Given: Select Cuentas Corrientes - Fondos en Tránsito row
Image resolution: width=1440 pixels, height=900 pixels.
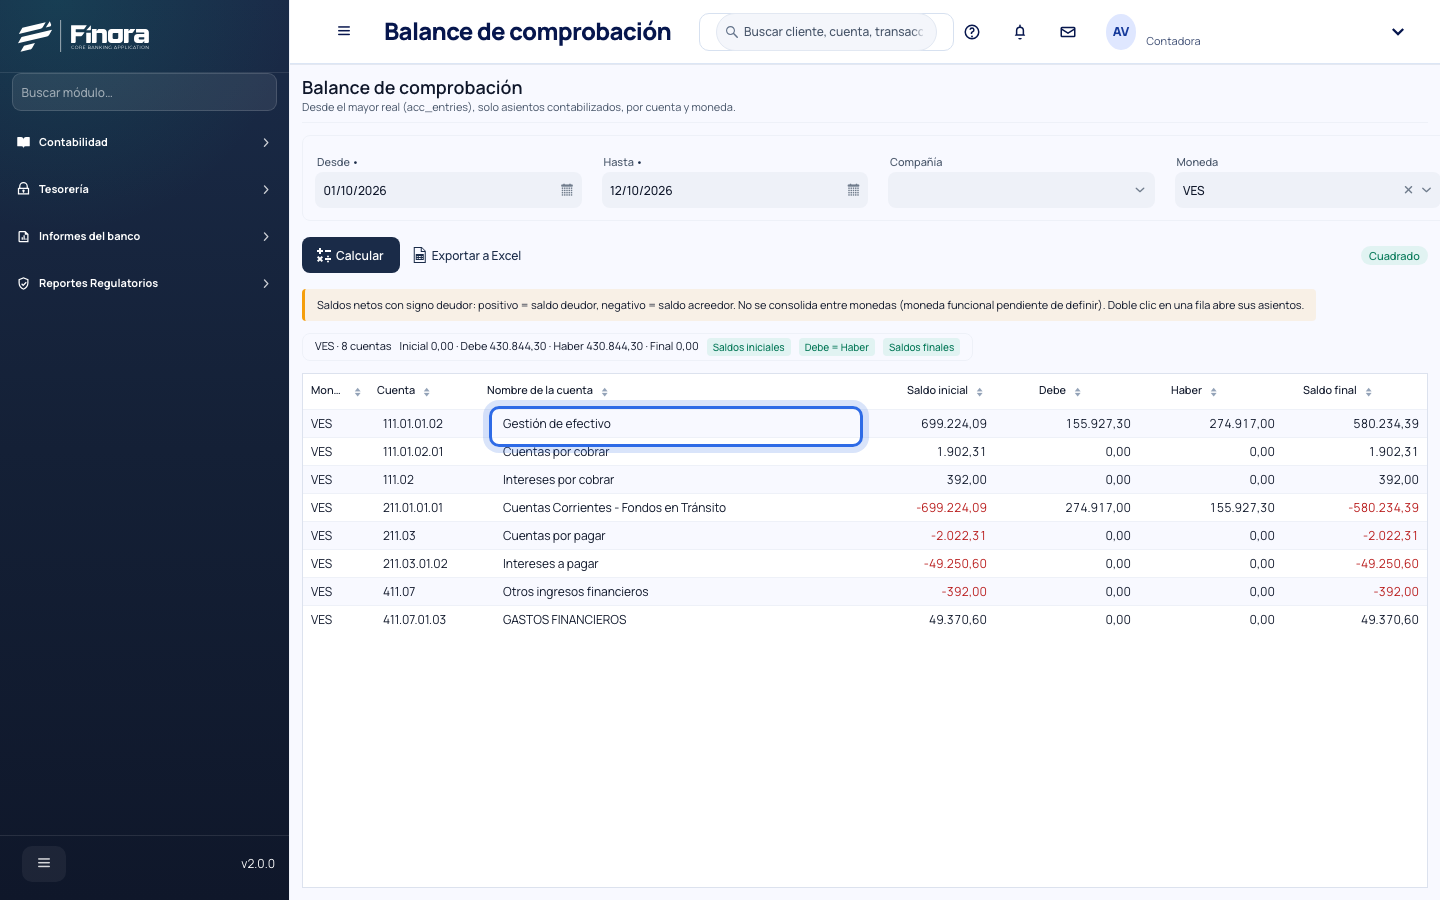Looking at the screenshot, I should [864, 508].
